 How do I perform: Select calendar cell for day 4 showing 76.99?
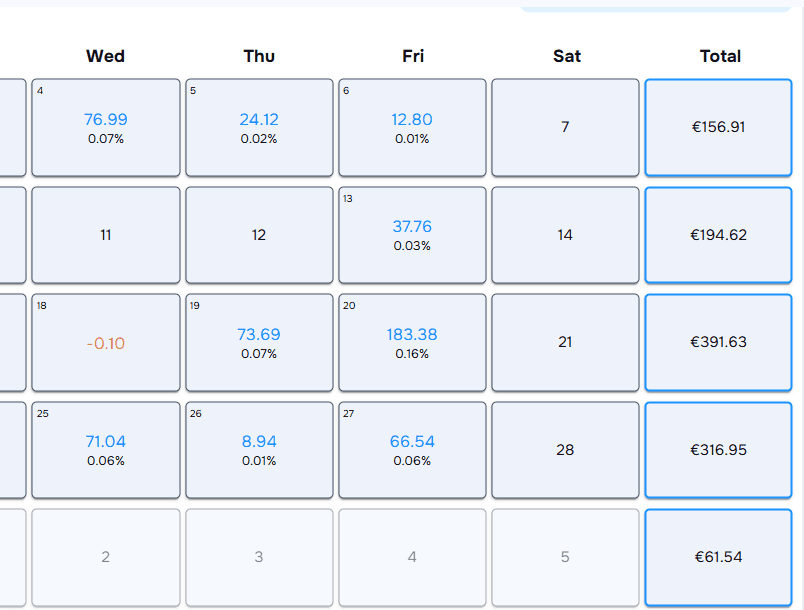[105, 127]
